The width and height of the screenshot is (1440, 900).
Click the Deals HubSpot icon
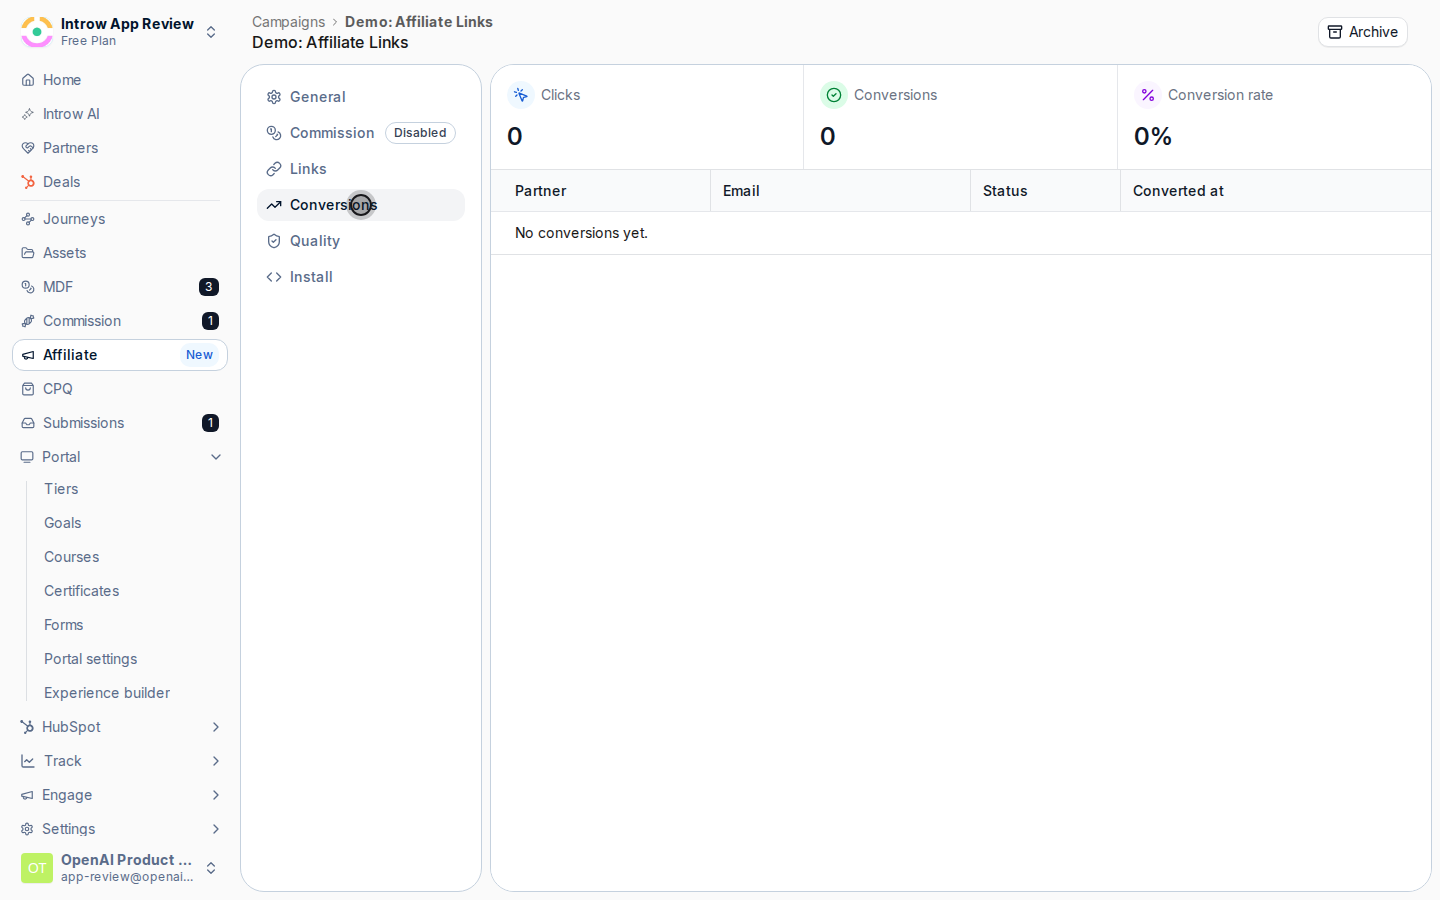(28, 182)
